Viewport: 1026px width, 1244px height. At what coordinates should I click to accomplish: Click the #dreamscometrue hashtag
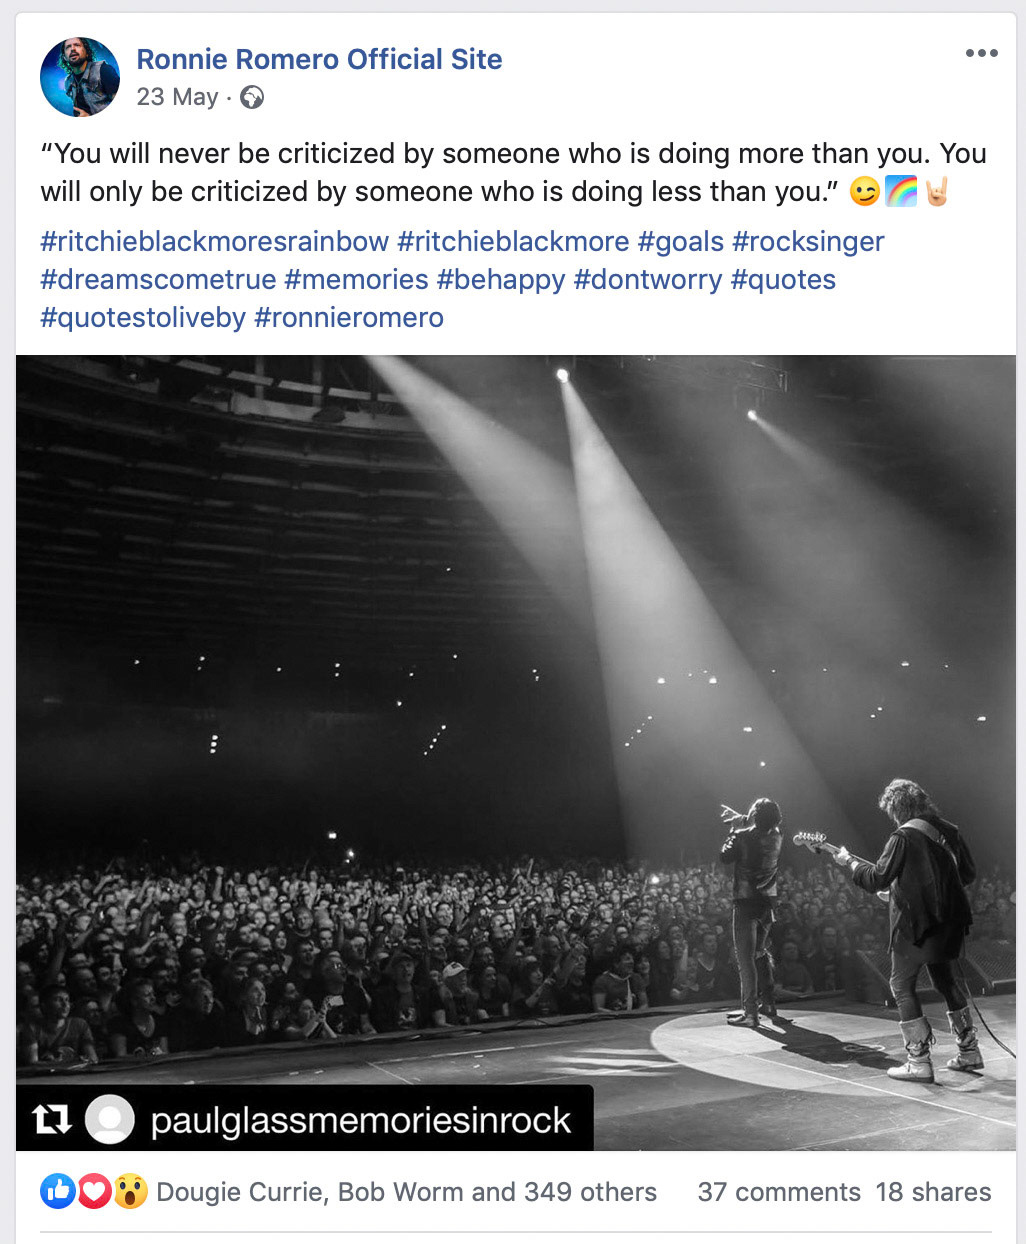click(158, 280)
